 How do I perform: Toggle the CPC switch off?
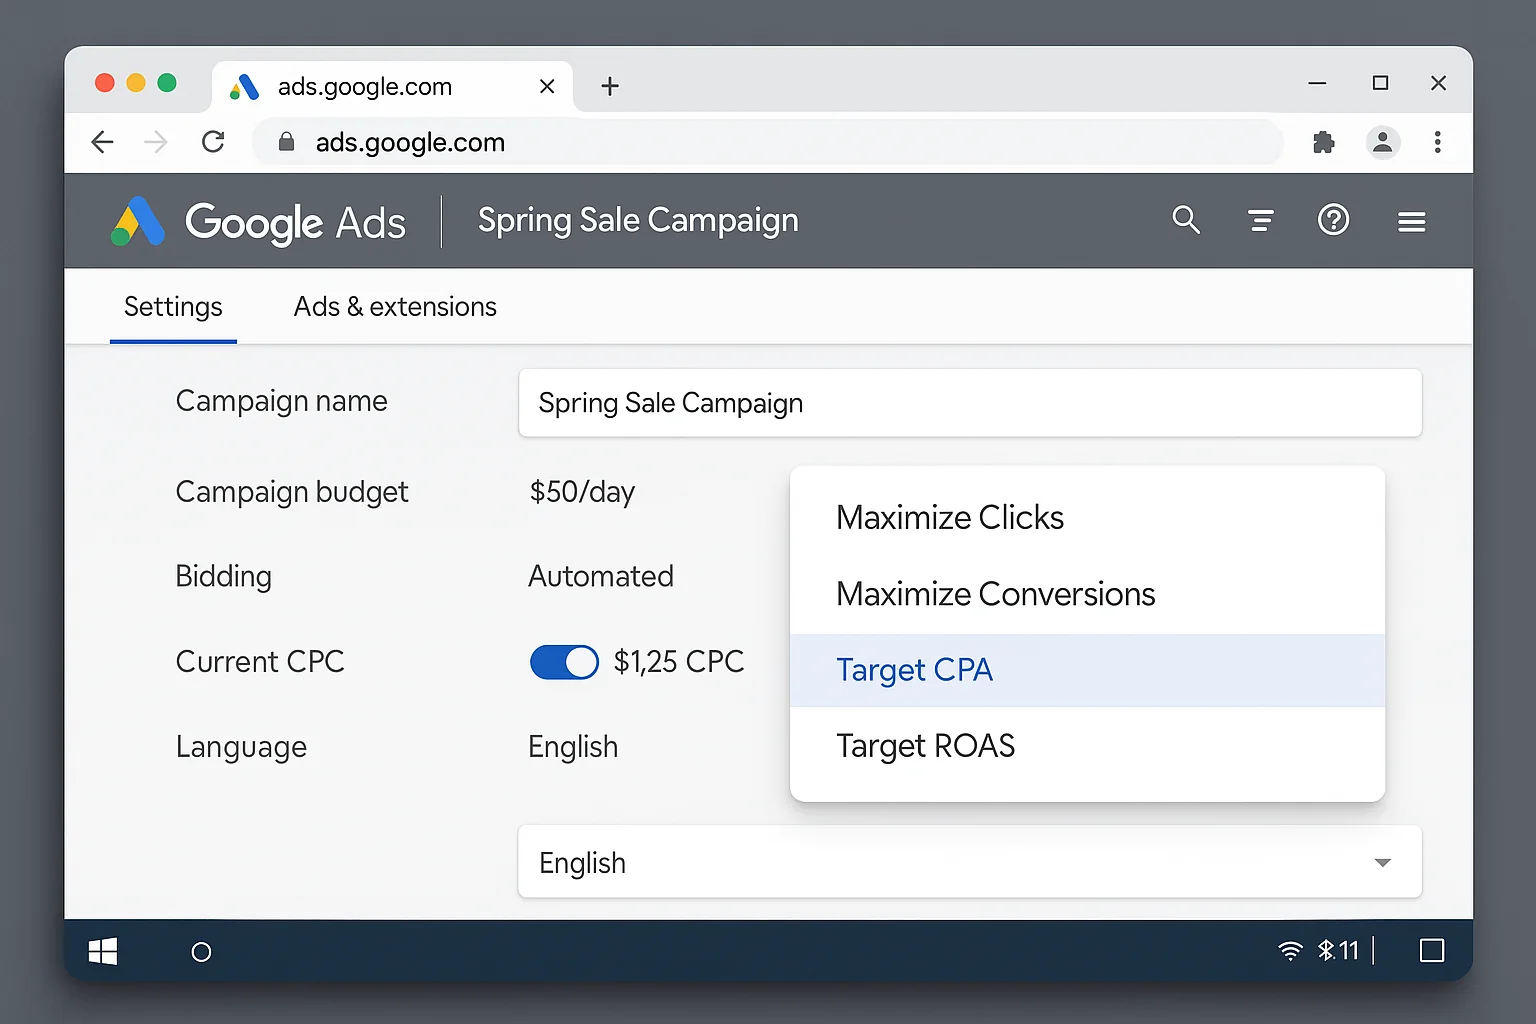pyautogui.click(x=564, y=662)
